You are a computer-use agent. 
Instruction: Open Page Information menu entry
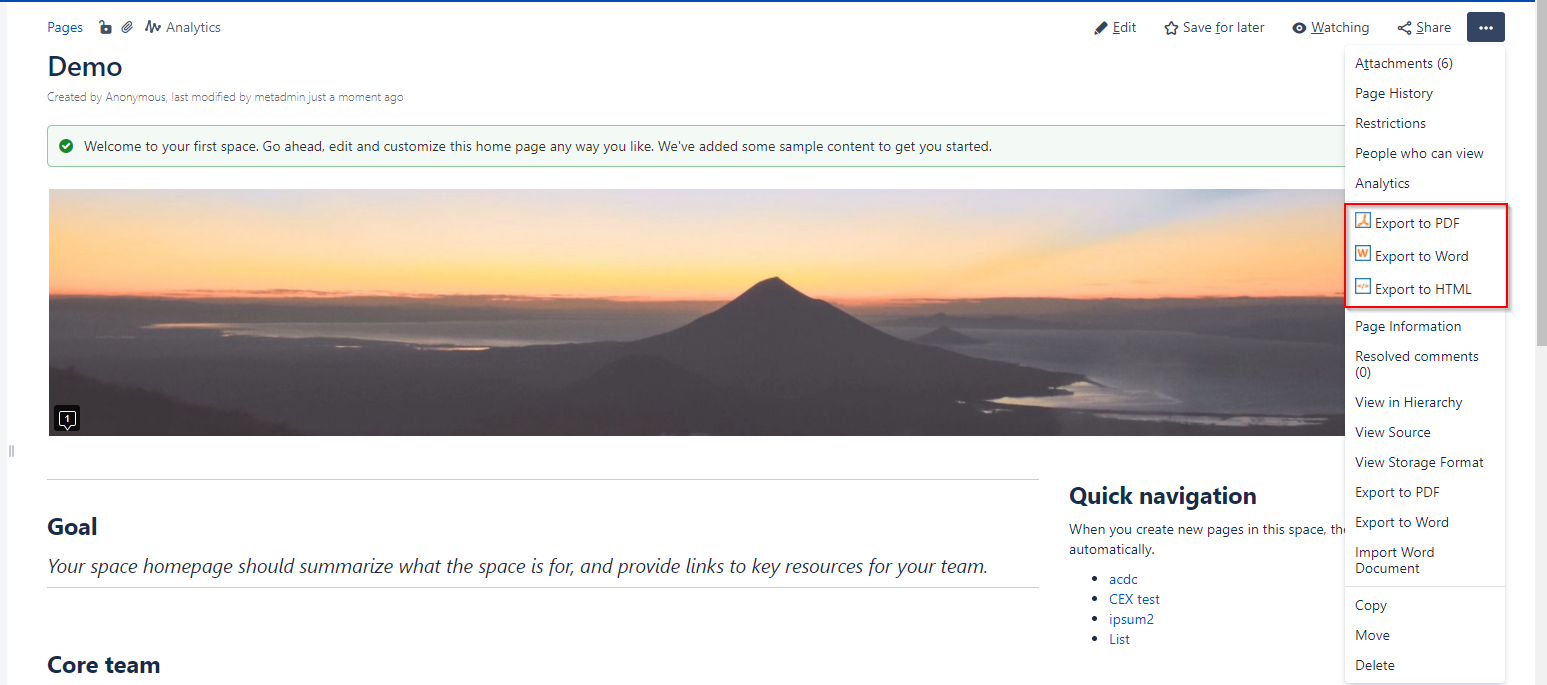click(1425, 326)
